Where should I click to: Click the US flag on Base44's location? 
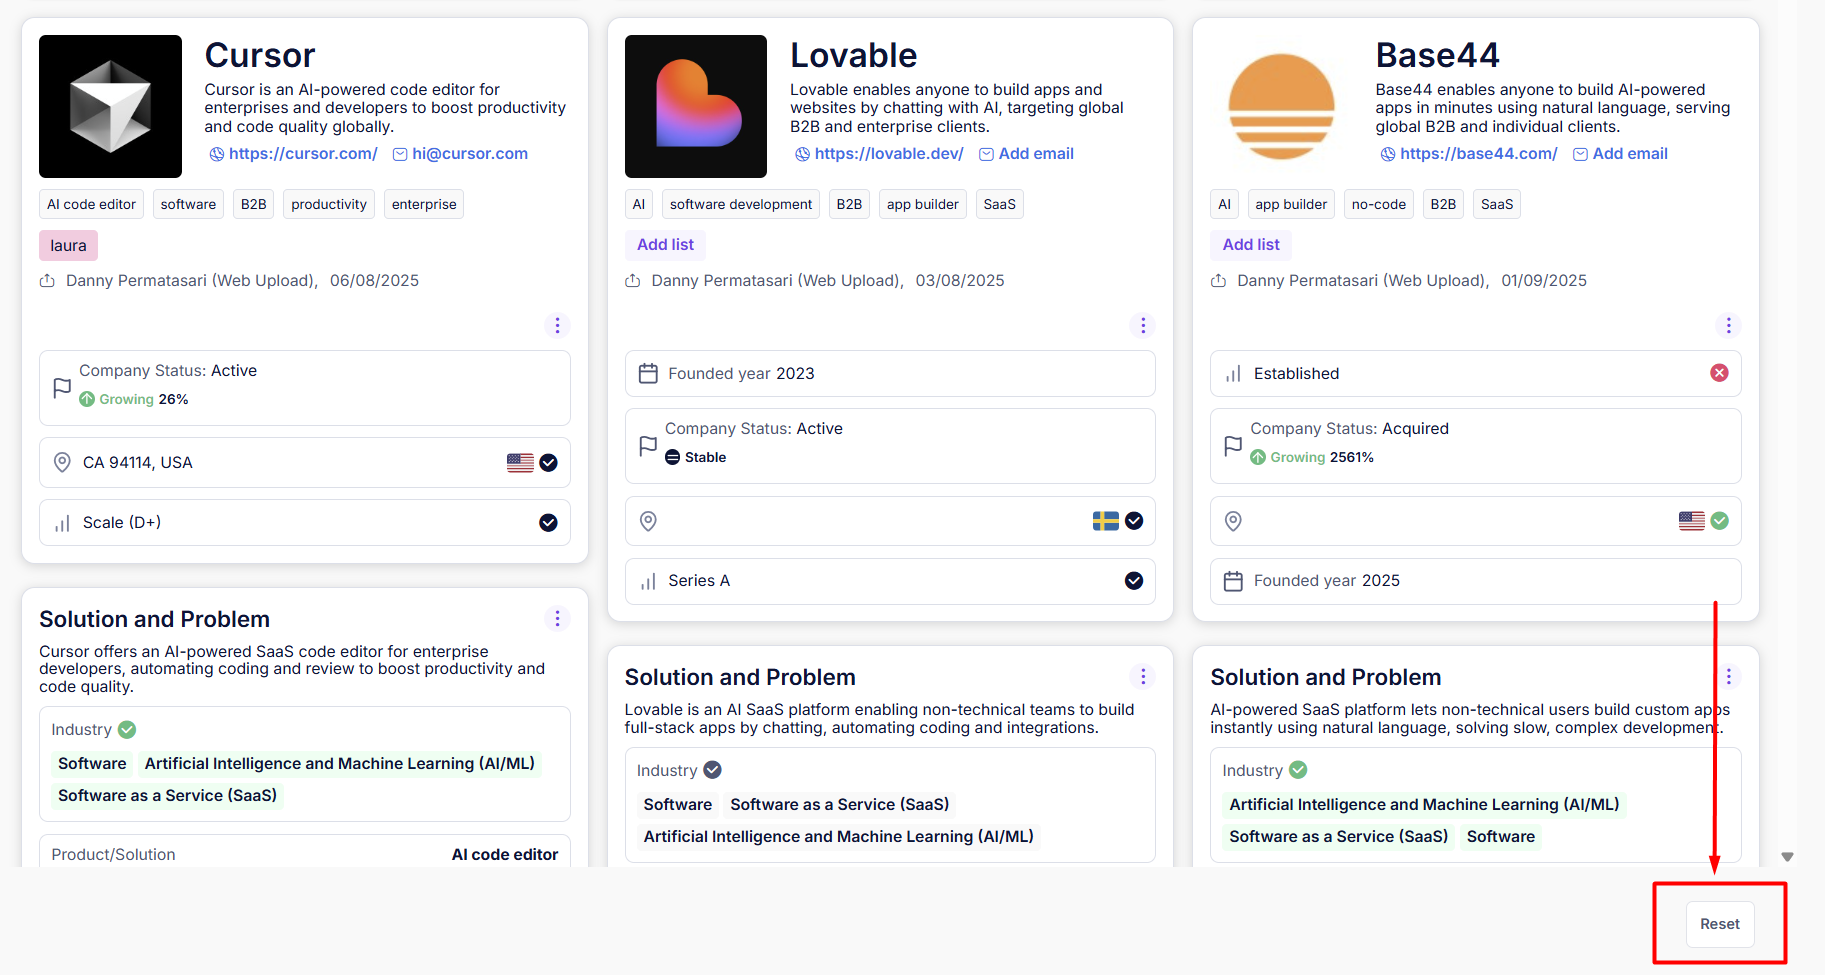[1692, 521]
